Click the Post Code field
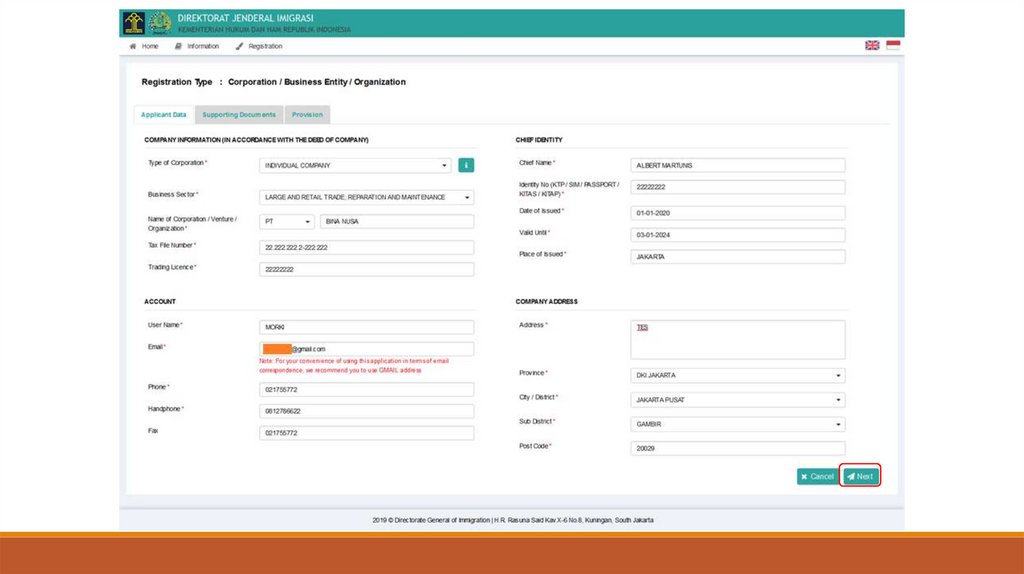This screenshot has width=1024, height=574. pyautogui.click(x=738, y=449)
